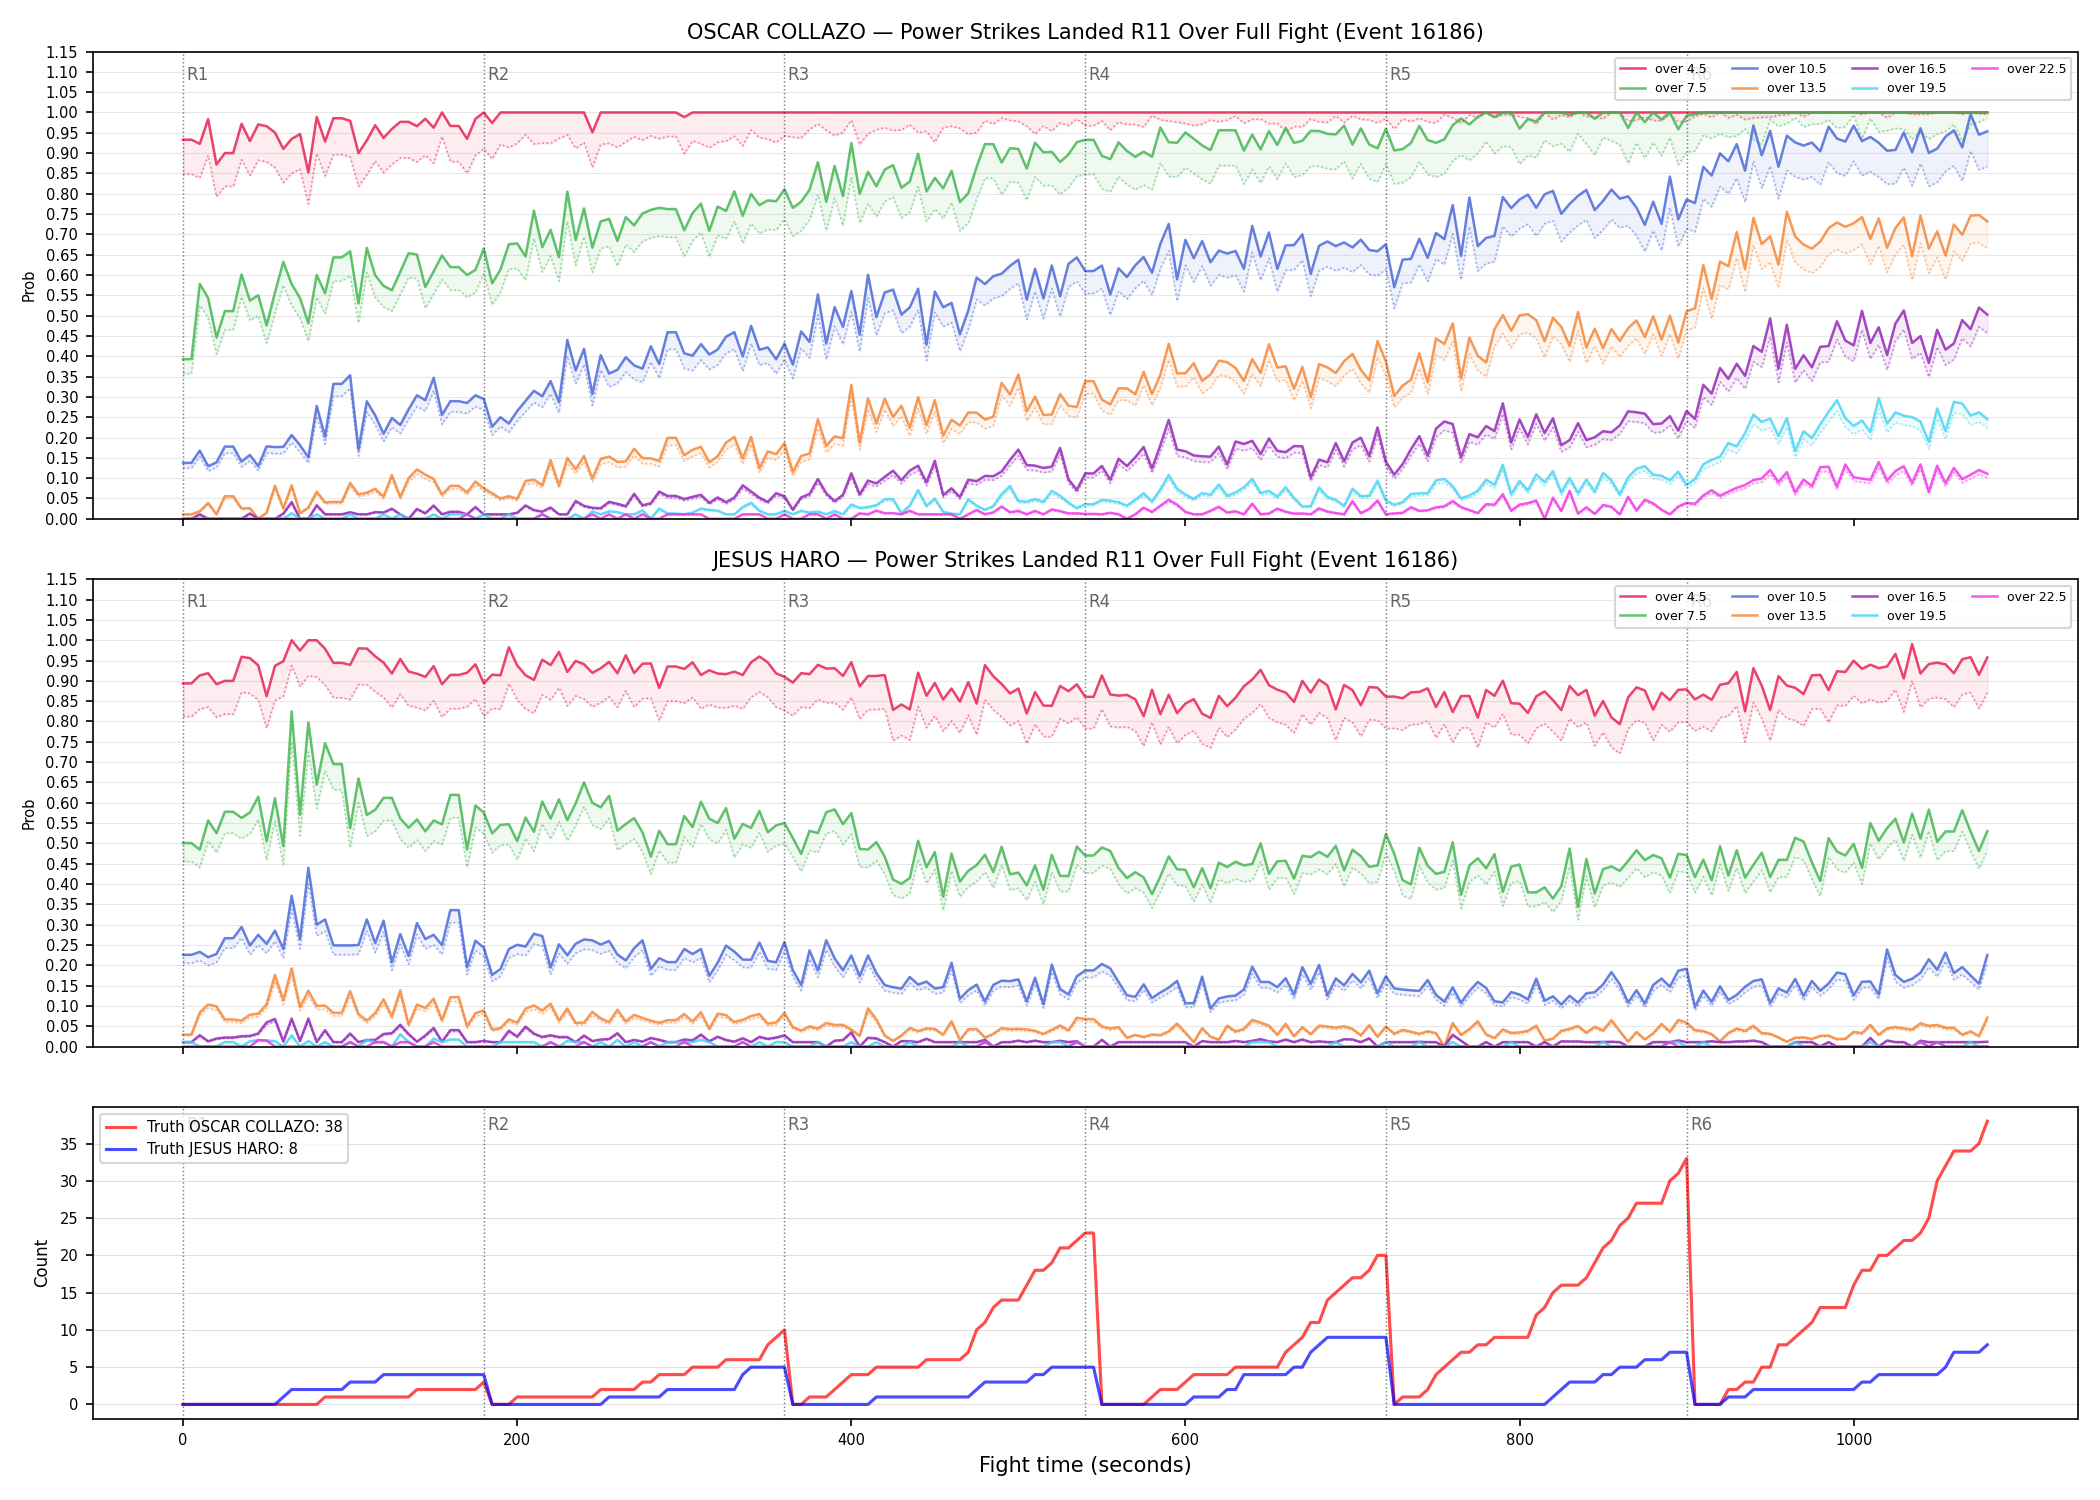This screenshot has height=1500, width=2100.
Task: Click the 'Prob' y-axis label of Haro chart
Action: pos(28,814)
